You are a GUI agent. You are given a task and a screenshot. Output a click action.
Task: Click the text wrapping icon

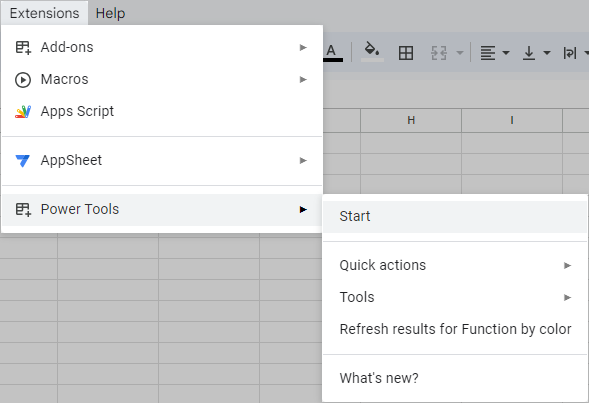(569, 53)
